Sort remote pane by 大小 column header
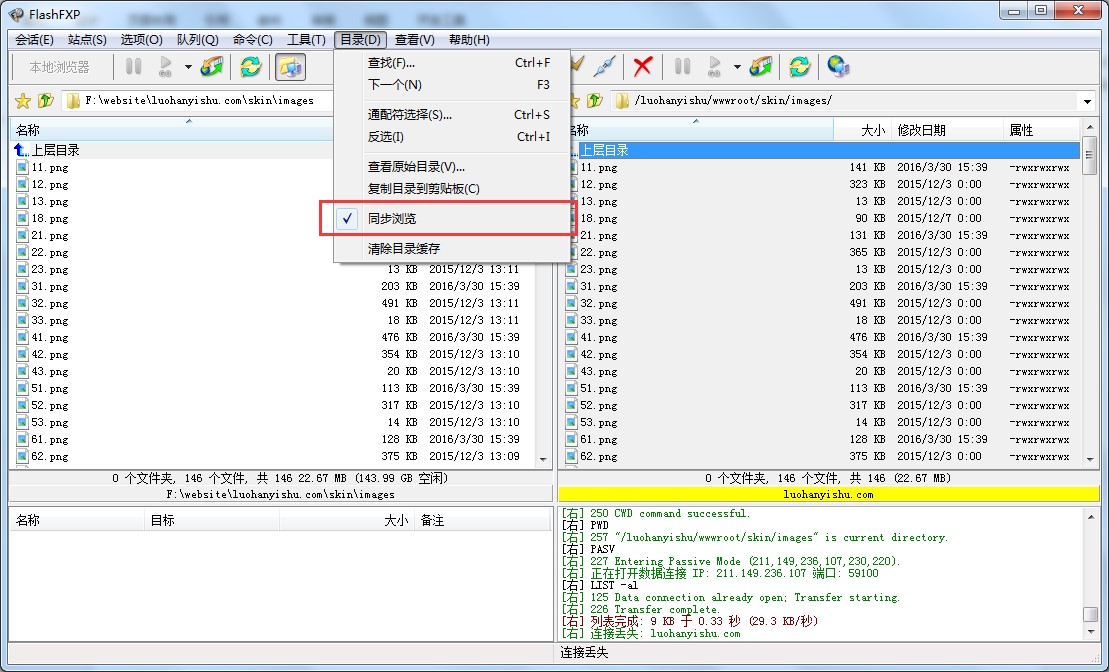The image size is (1109, 672). click(x=862, y=130)
